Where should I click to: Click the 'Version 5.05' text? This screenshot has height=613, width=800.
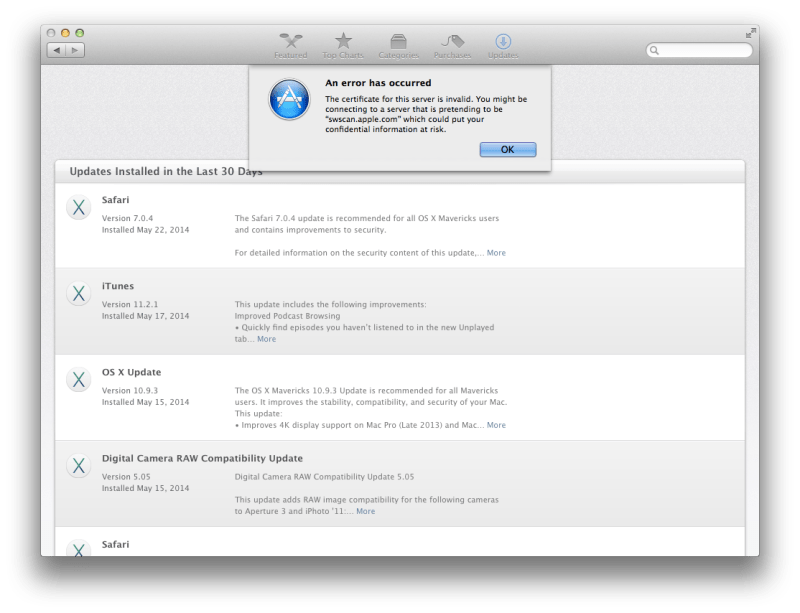126,477
